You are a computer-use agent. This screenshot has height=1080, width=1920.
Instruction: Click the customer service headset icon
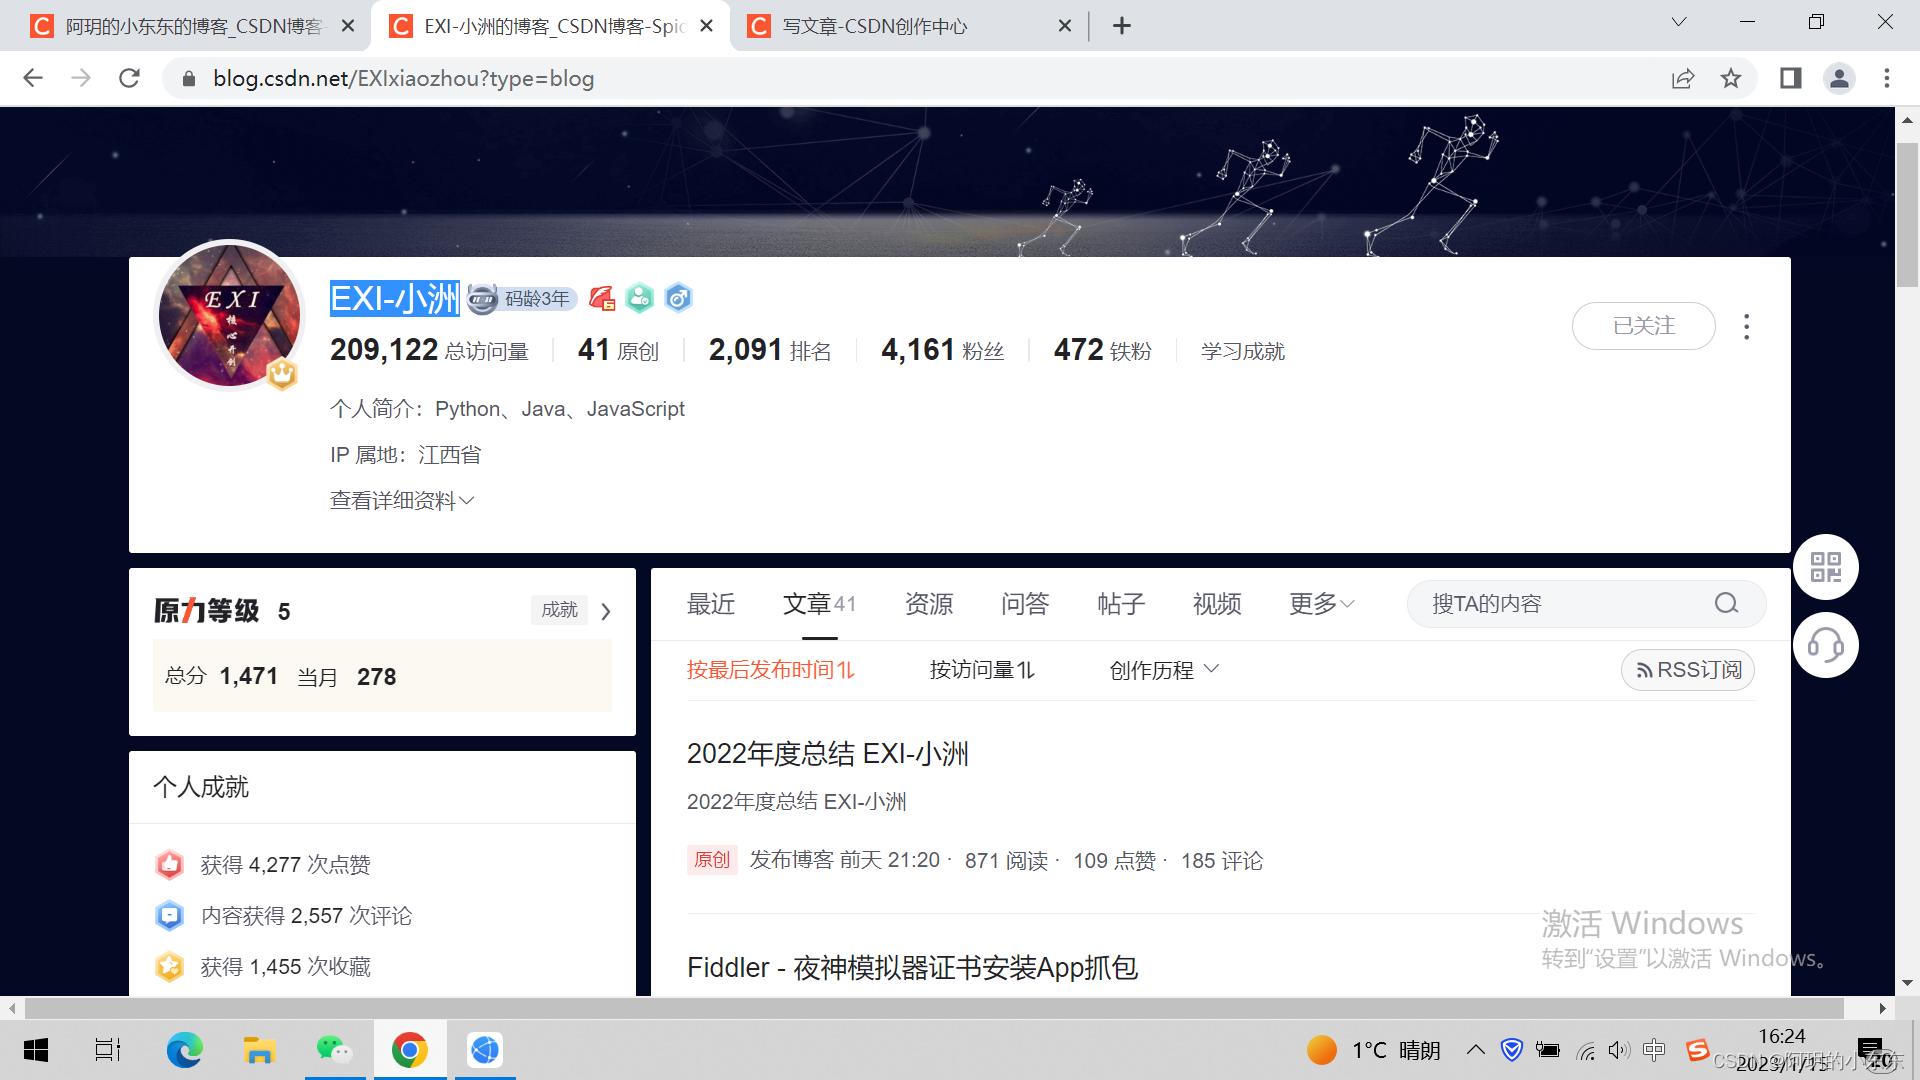(x=1826, y=645)
